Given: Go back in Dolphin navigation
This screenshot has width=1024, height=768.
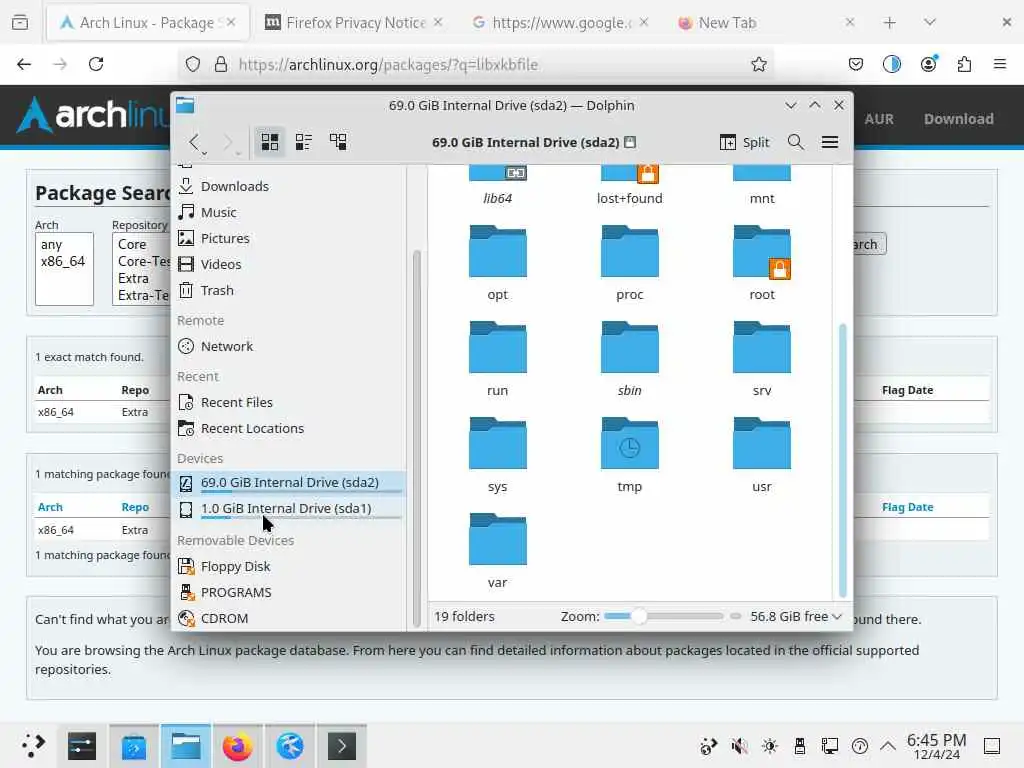Looking at the screenshot, I should 194,142.
